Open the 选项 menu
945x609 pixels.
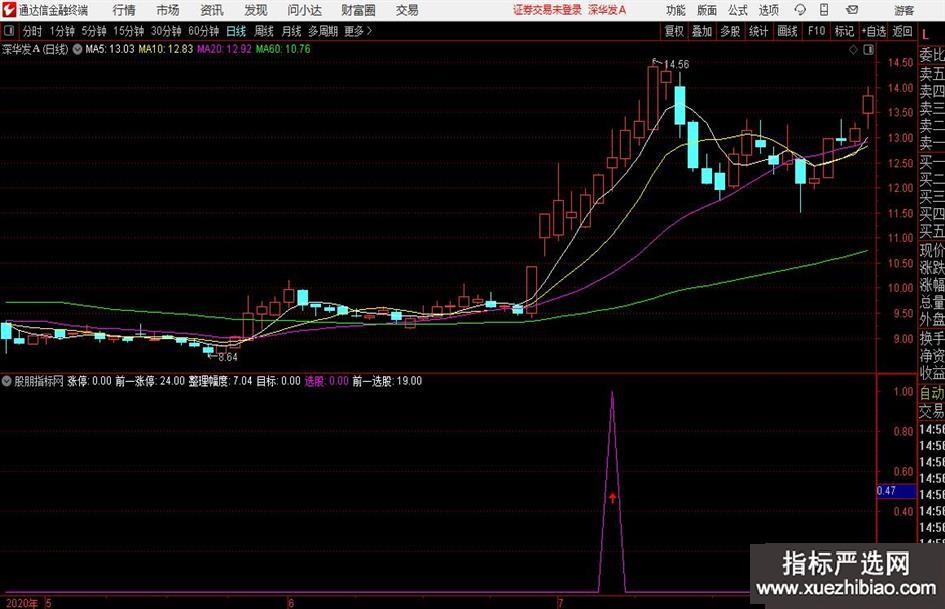tap(768, 10)
